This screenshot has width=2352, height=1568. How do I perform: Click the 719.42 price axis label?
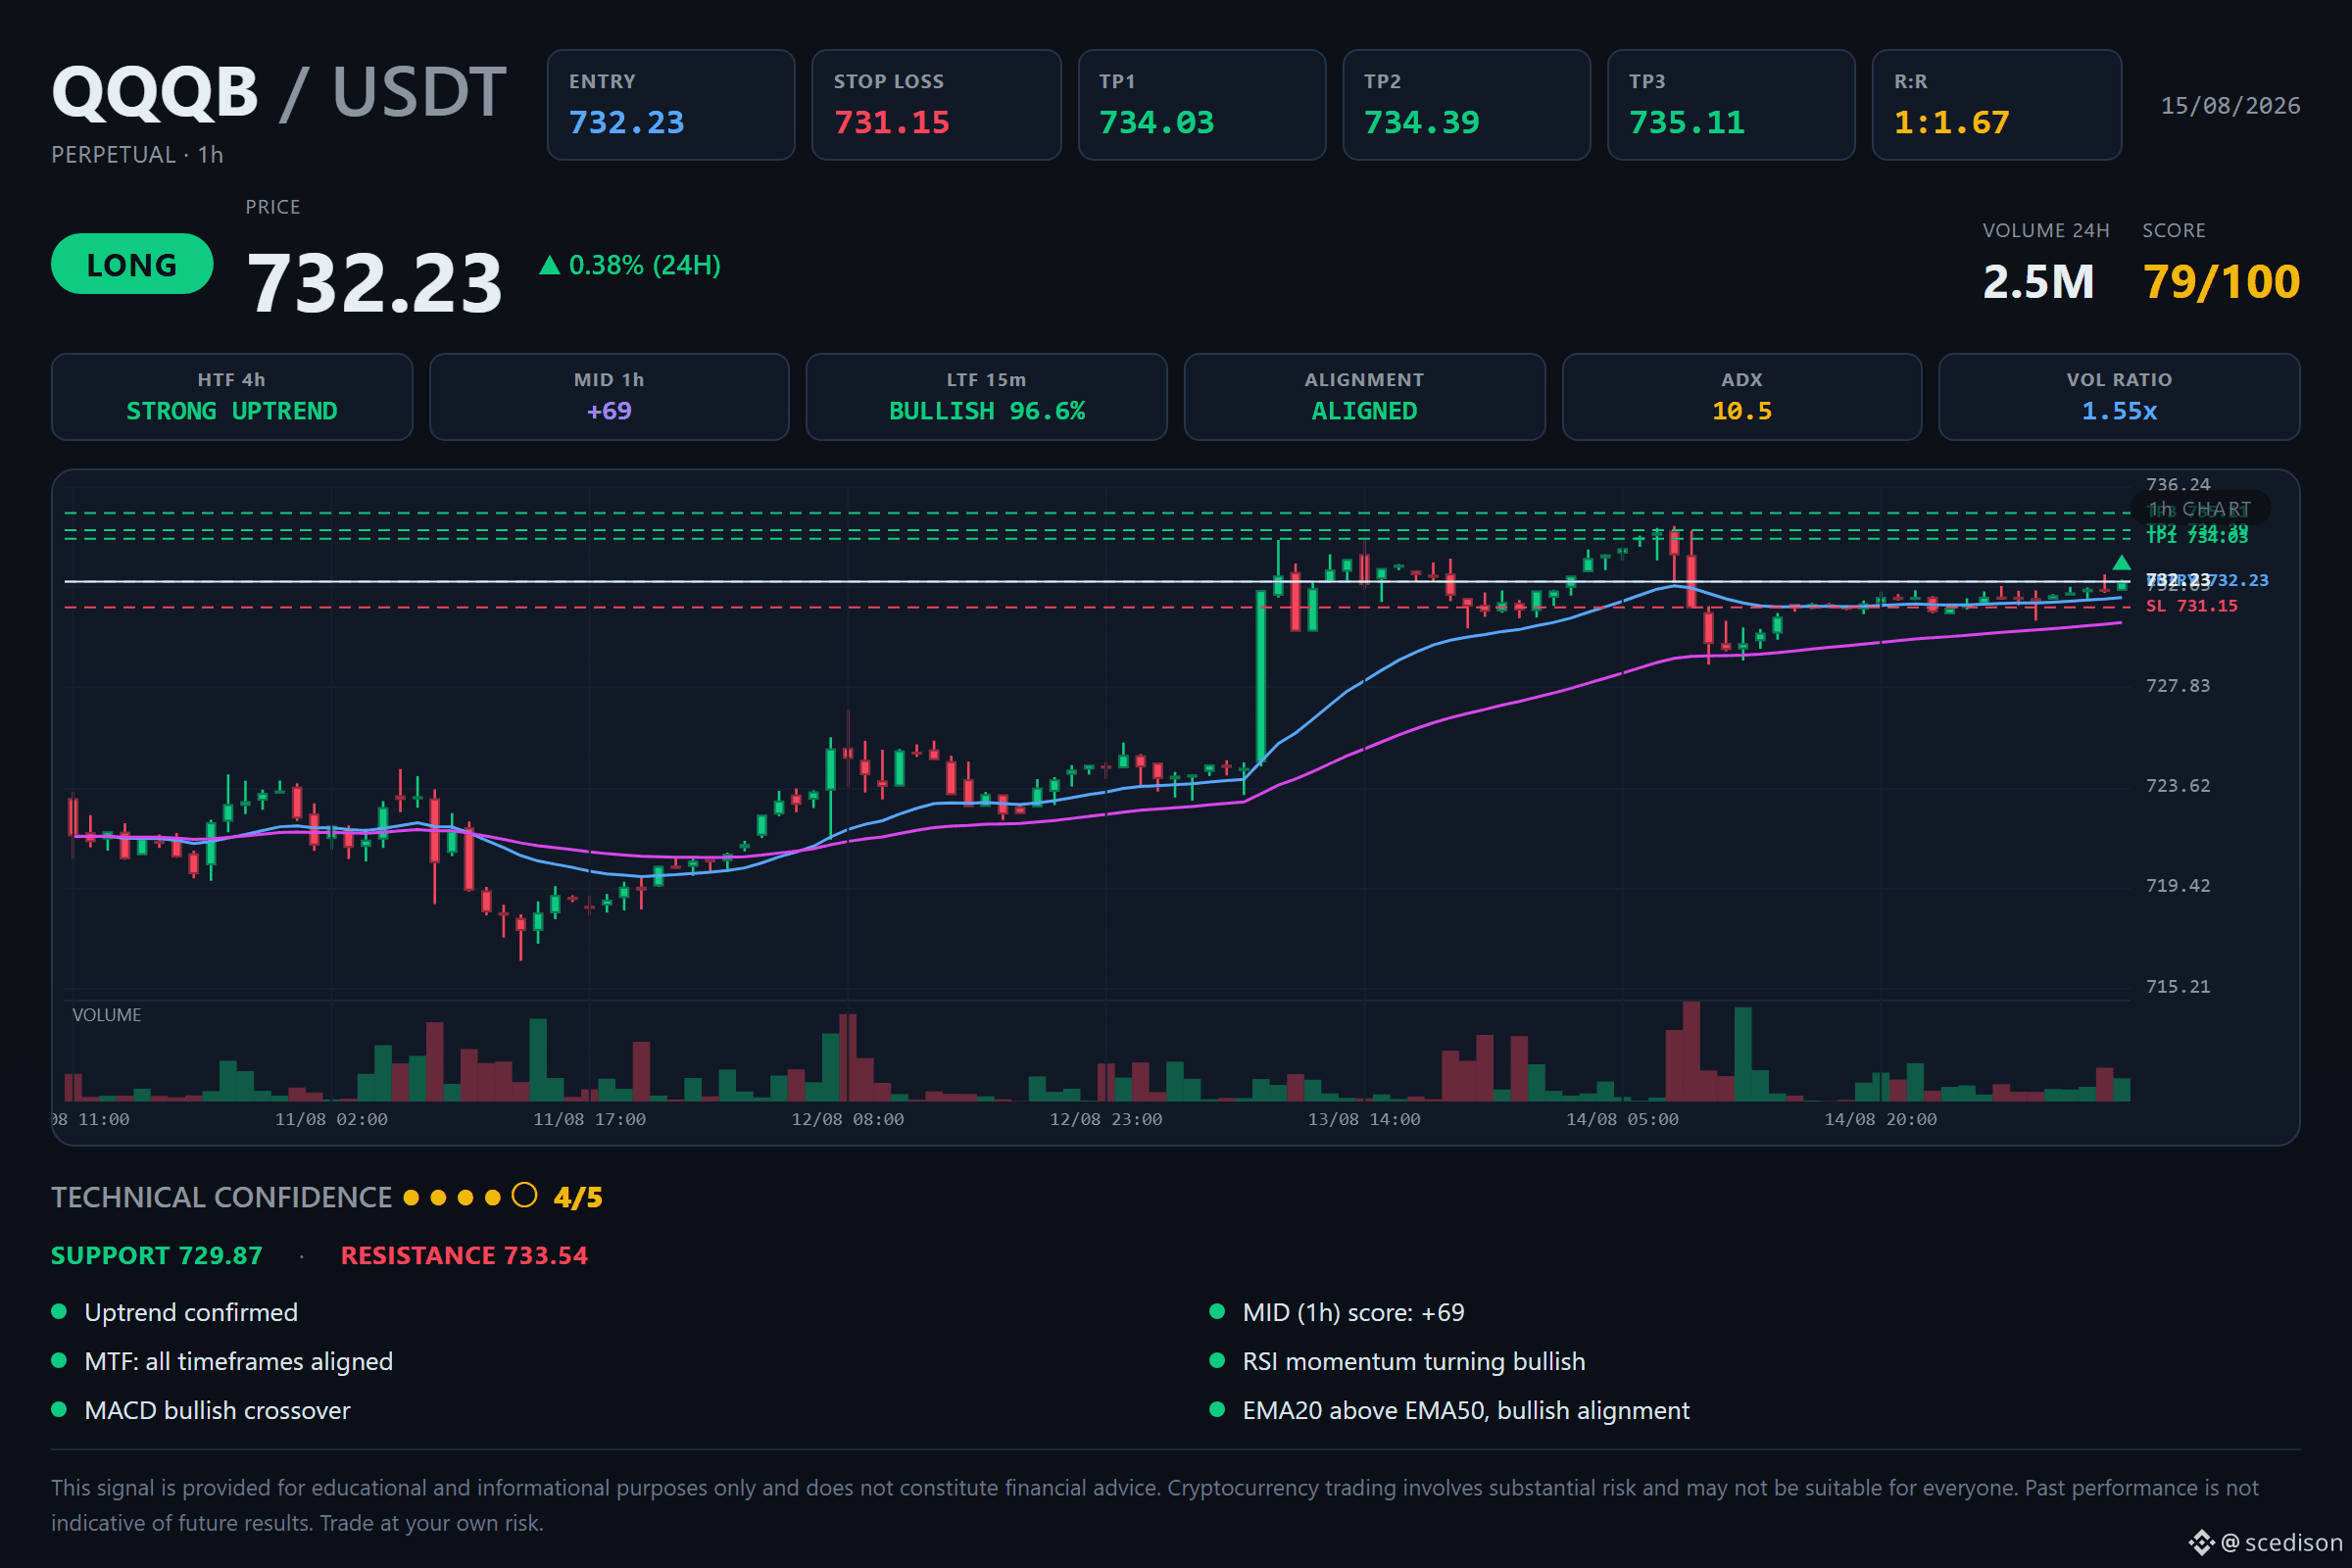coord(2178,886)
